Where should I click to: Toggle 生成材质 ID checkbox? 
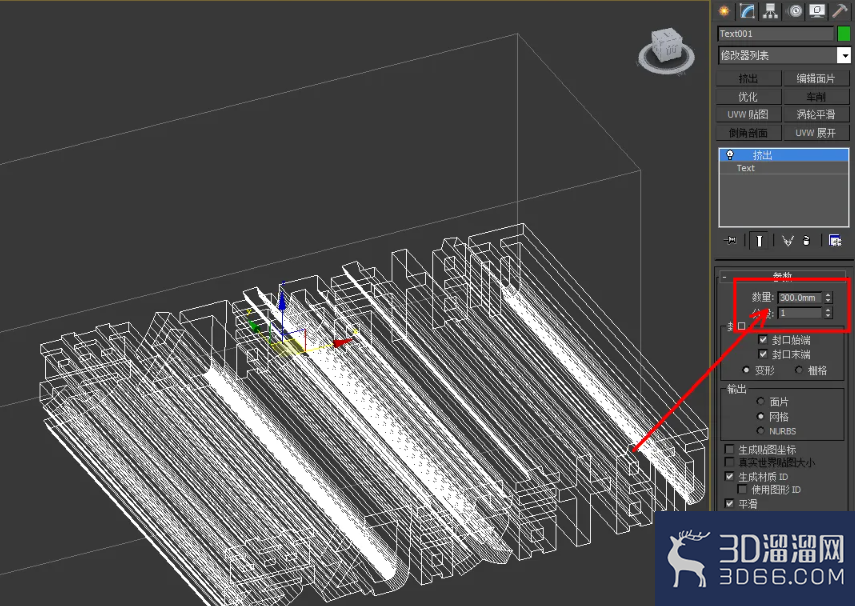tap(729, 476)
